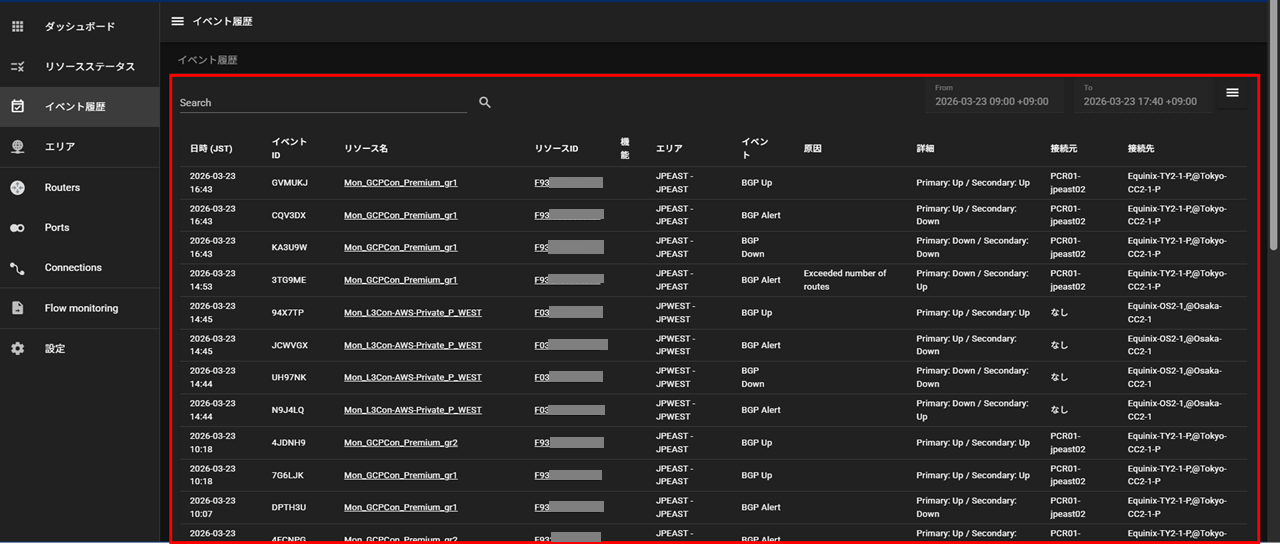Select the Routers menu item
This screenshot has height=544, width=1280.
[x=62, y=188]
